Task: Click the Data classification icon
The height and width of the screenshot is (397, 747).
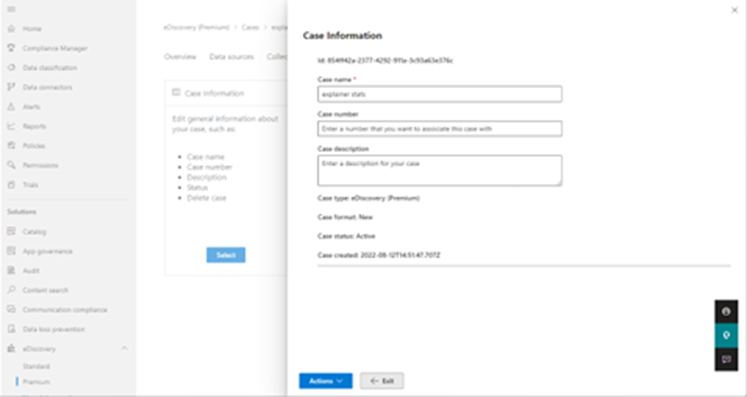Action: coord(11,68)
